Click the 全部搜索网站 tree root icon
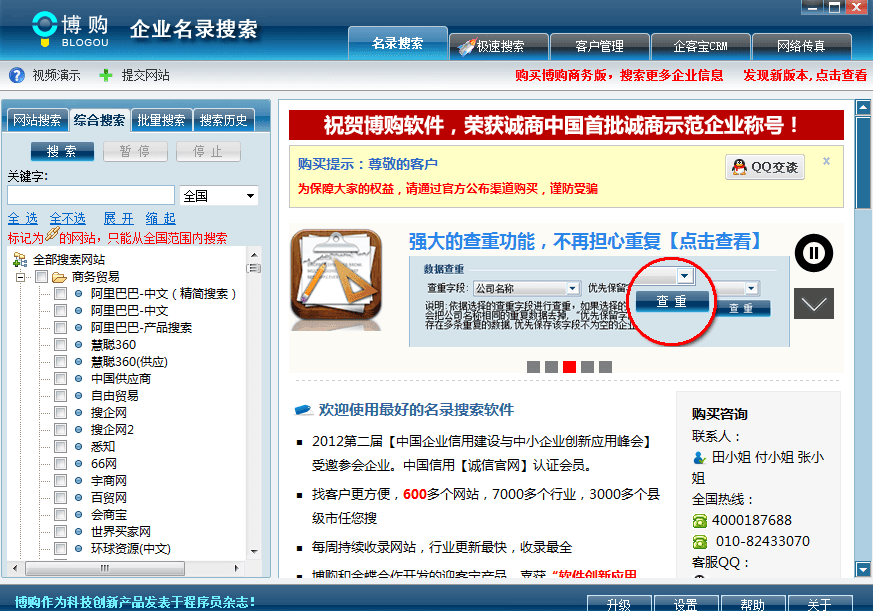The image size is (873, 611). [20, 260]
